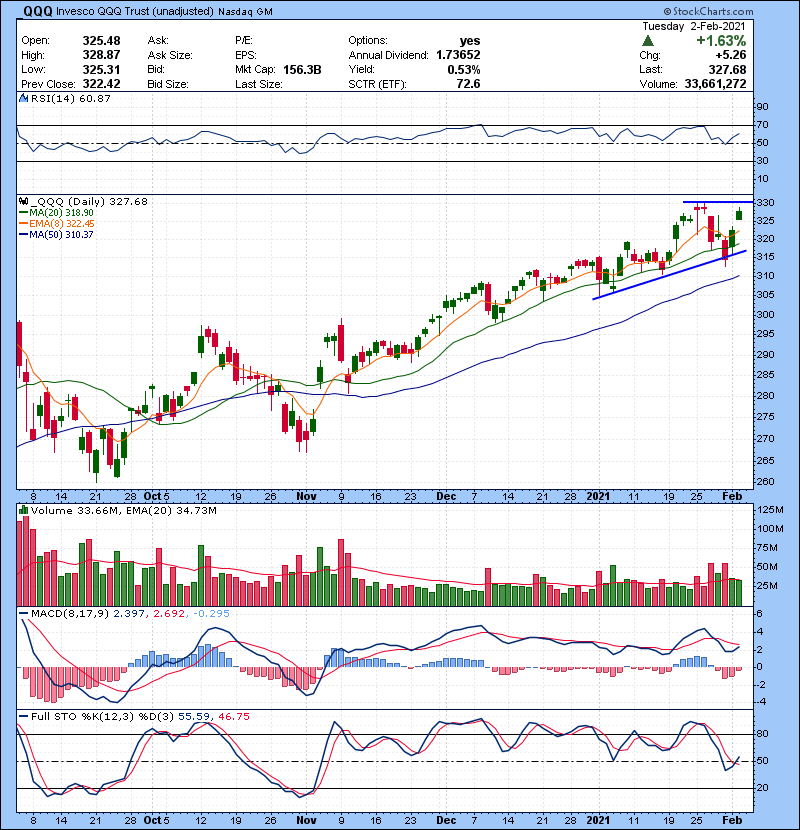
Task: Click the 330 price axis label
Action: (x=765, y=203)
